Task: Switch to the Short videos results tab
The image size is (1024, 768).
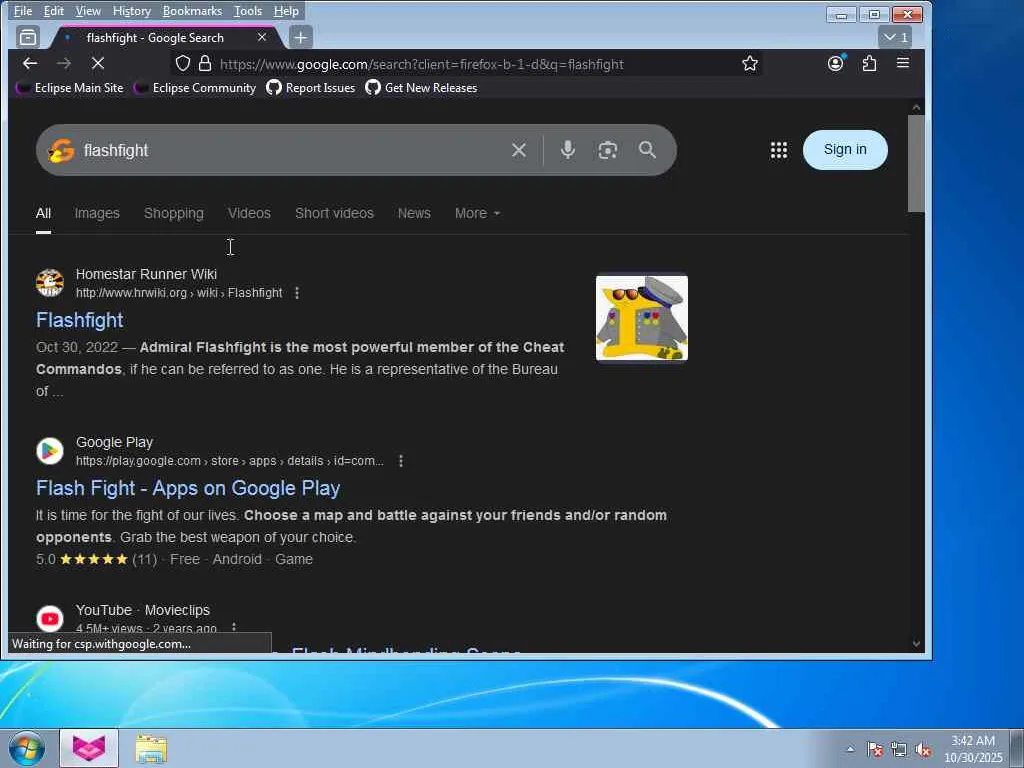Action: click(334, 214)
